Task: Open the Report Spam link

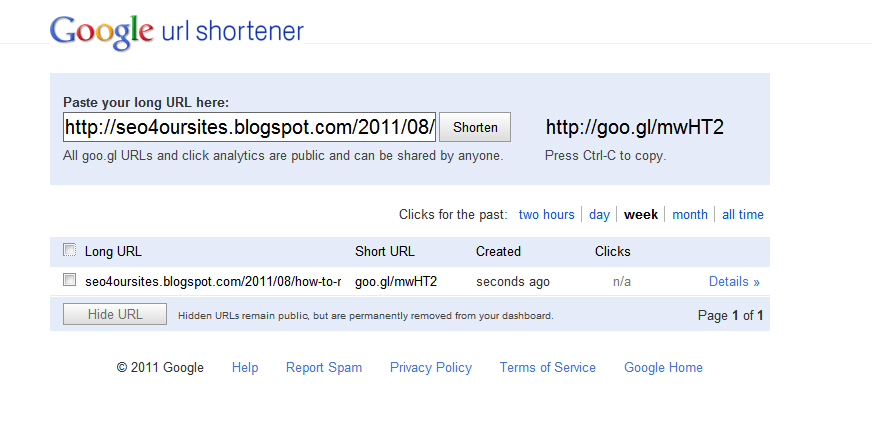Action: [324, 367]
